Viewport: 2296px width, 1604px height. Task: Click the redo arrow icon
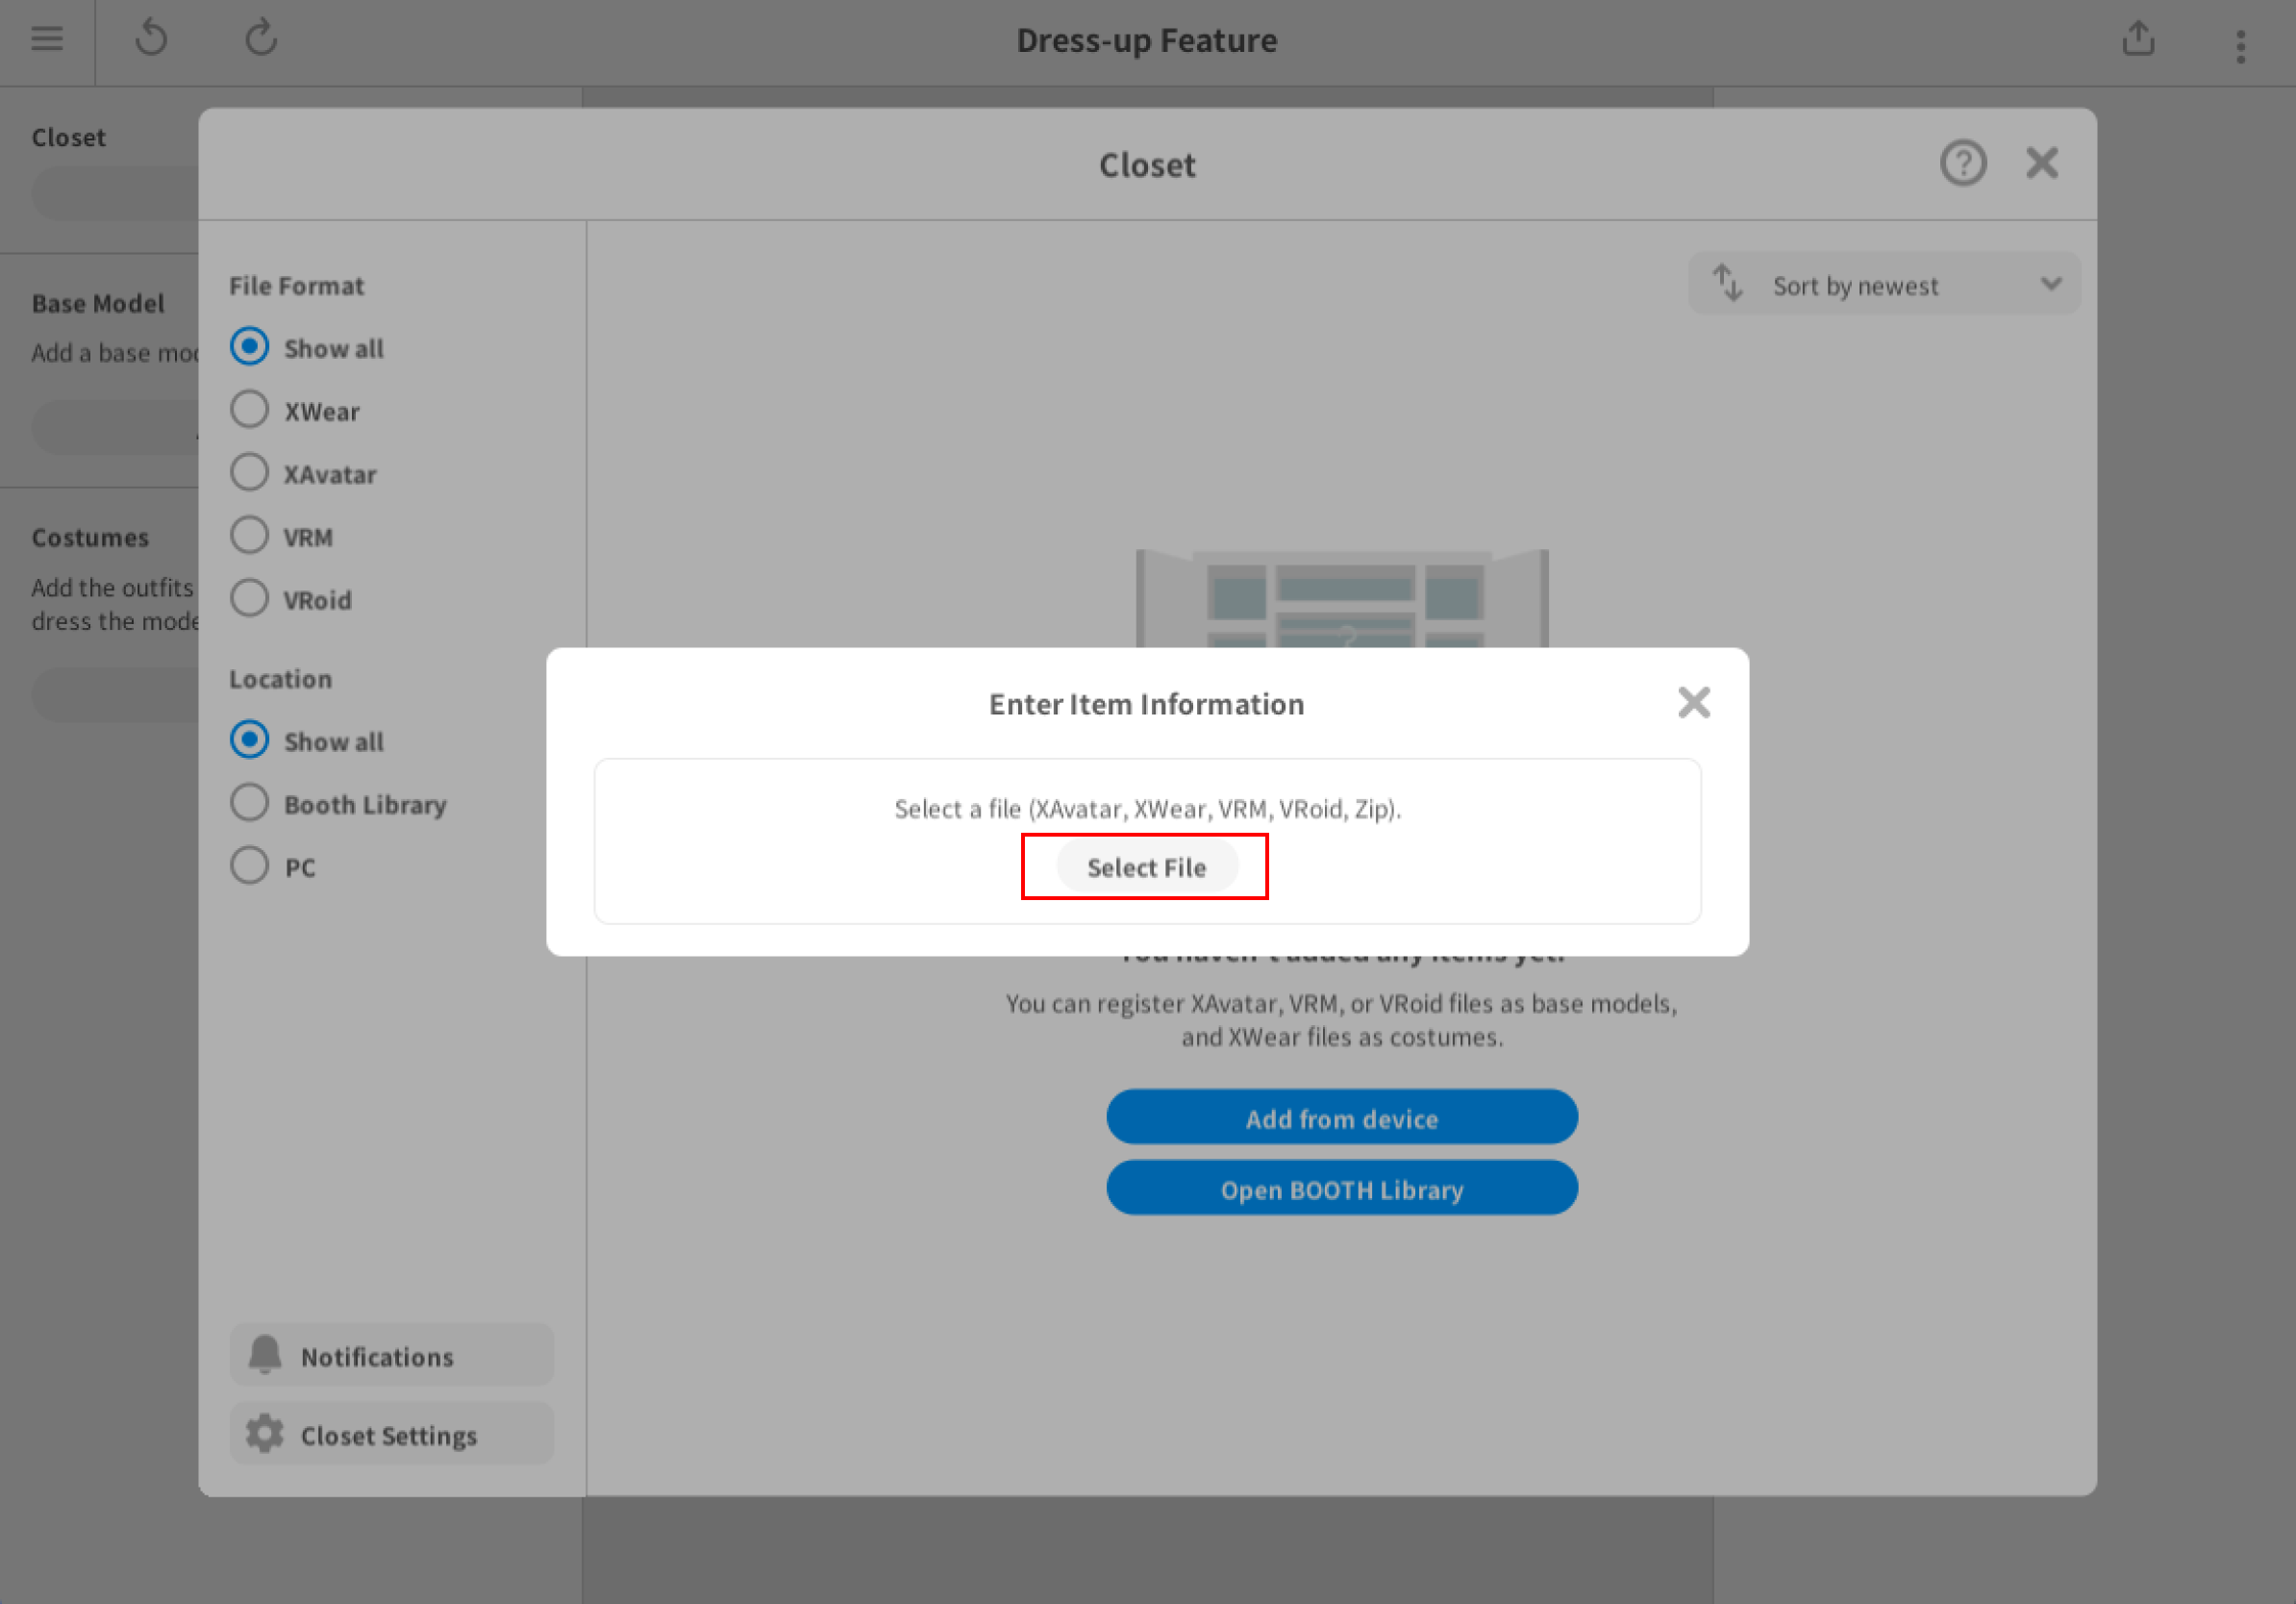(261, 38)
